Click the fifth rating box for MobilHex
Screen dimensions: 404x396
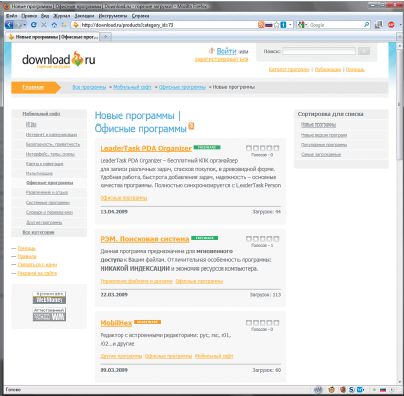276,323
